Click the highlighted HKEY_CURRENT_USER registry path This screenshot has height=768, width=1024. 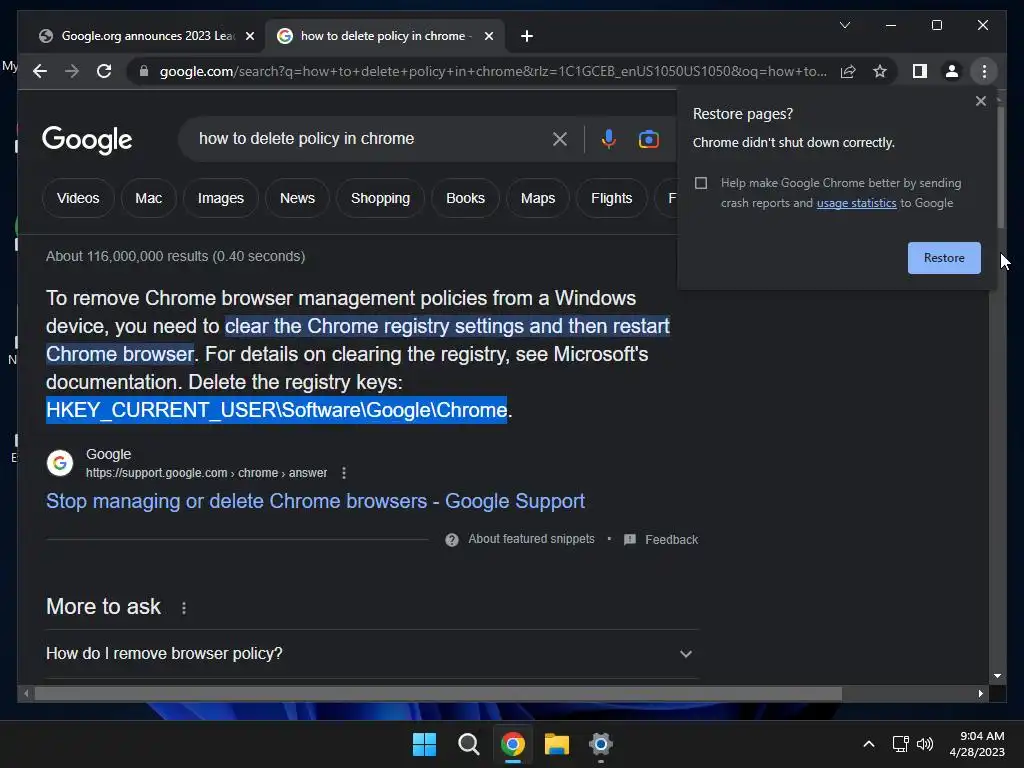[276, 410]
